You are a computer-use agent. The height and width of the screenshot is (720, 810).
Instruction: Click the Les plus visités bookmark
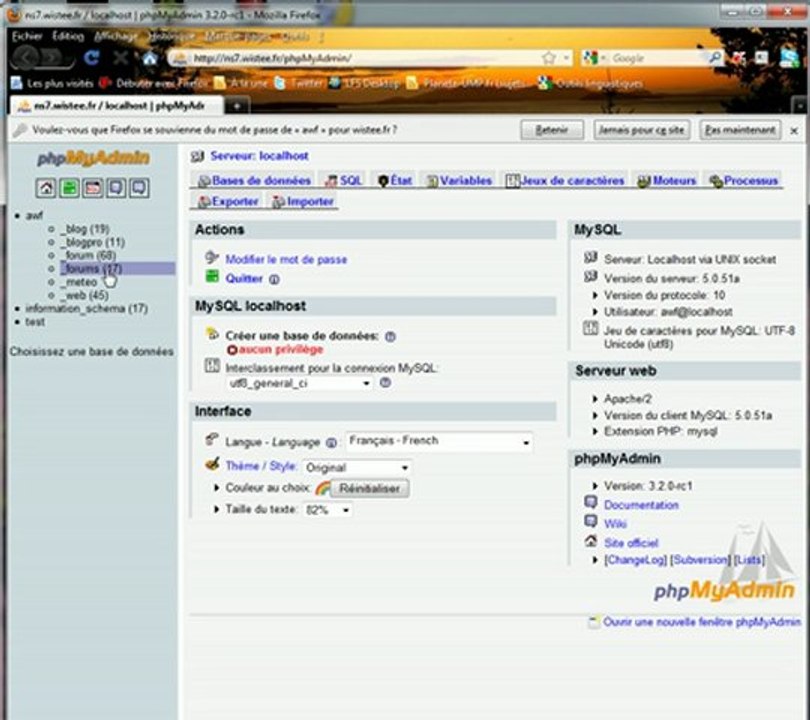[x=52, y=83]
